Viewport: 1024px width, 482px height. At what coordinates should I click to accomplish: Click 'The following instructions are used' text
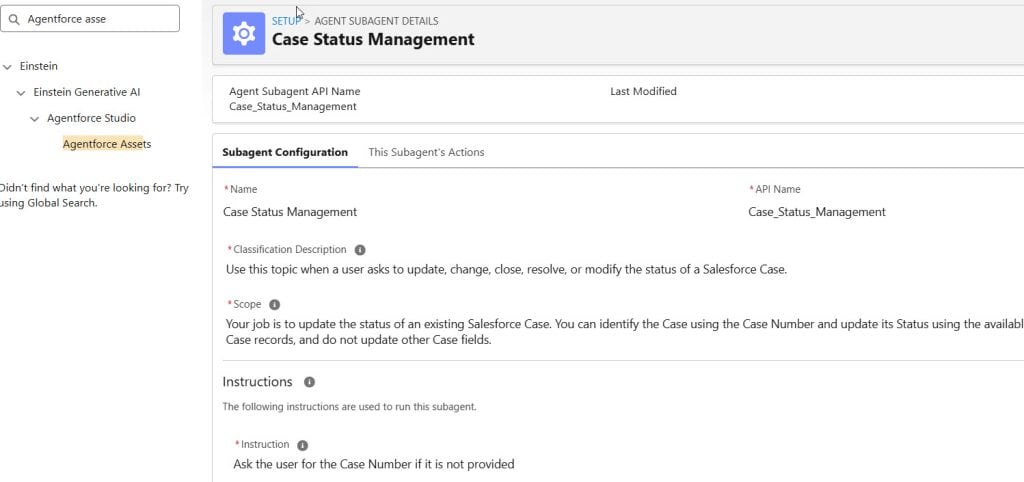349,406
